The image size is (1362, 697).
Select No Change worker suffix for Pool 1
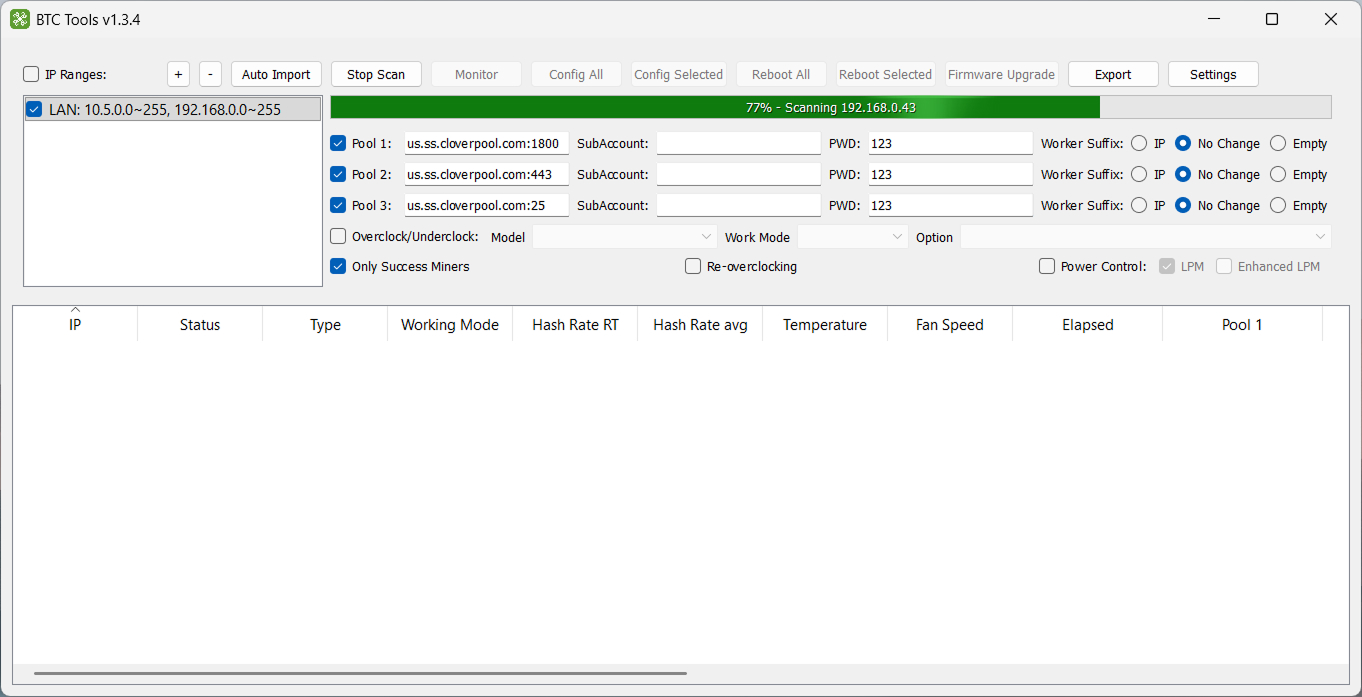point(1183,143)
